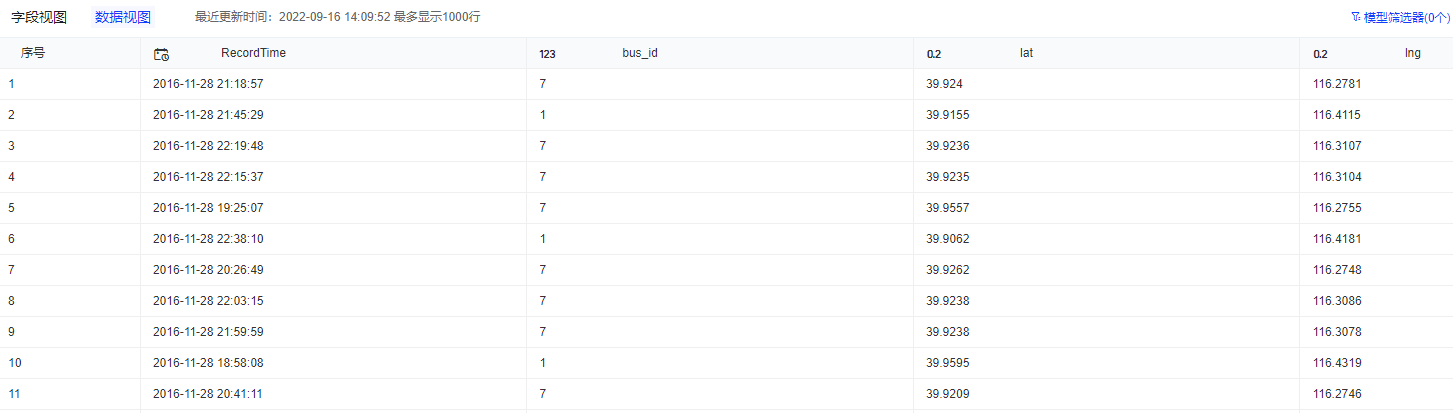Click the 123 numeric type icon for bus_id

point(547,54)
